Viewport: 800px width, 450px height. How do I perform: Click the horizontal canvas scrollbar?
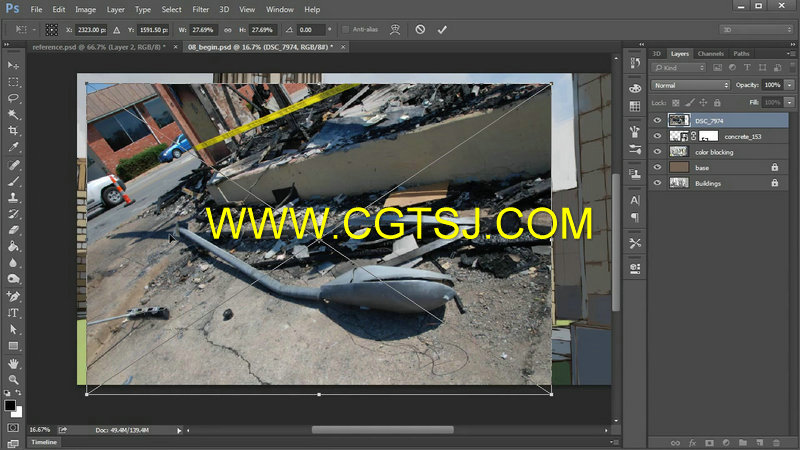[383, 430]
